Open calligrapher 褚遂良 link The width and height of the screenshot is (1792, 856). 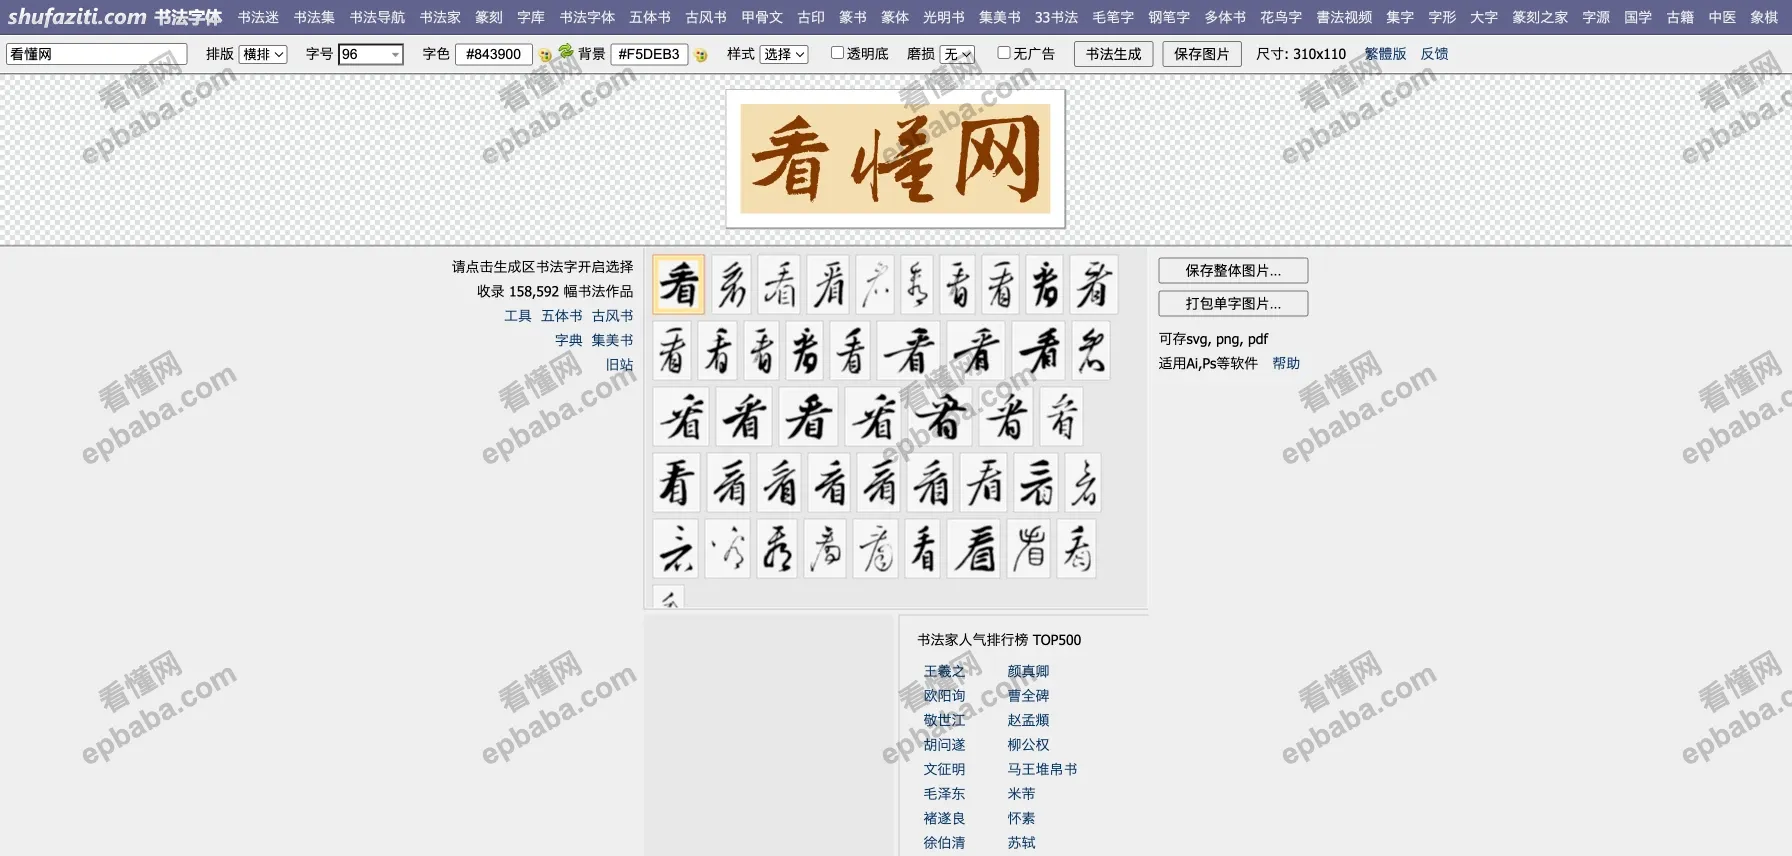[x=944, y=818]
